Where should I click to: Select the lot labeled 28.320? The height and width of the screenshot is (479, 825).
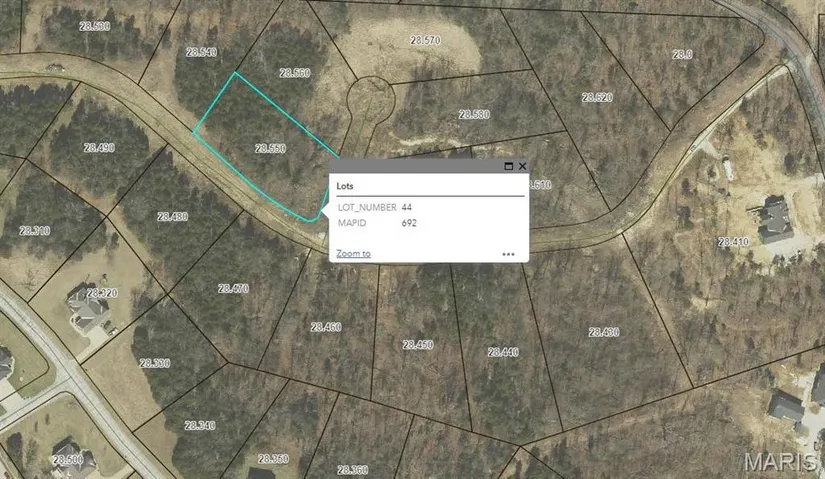pos(101,293)
